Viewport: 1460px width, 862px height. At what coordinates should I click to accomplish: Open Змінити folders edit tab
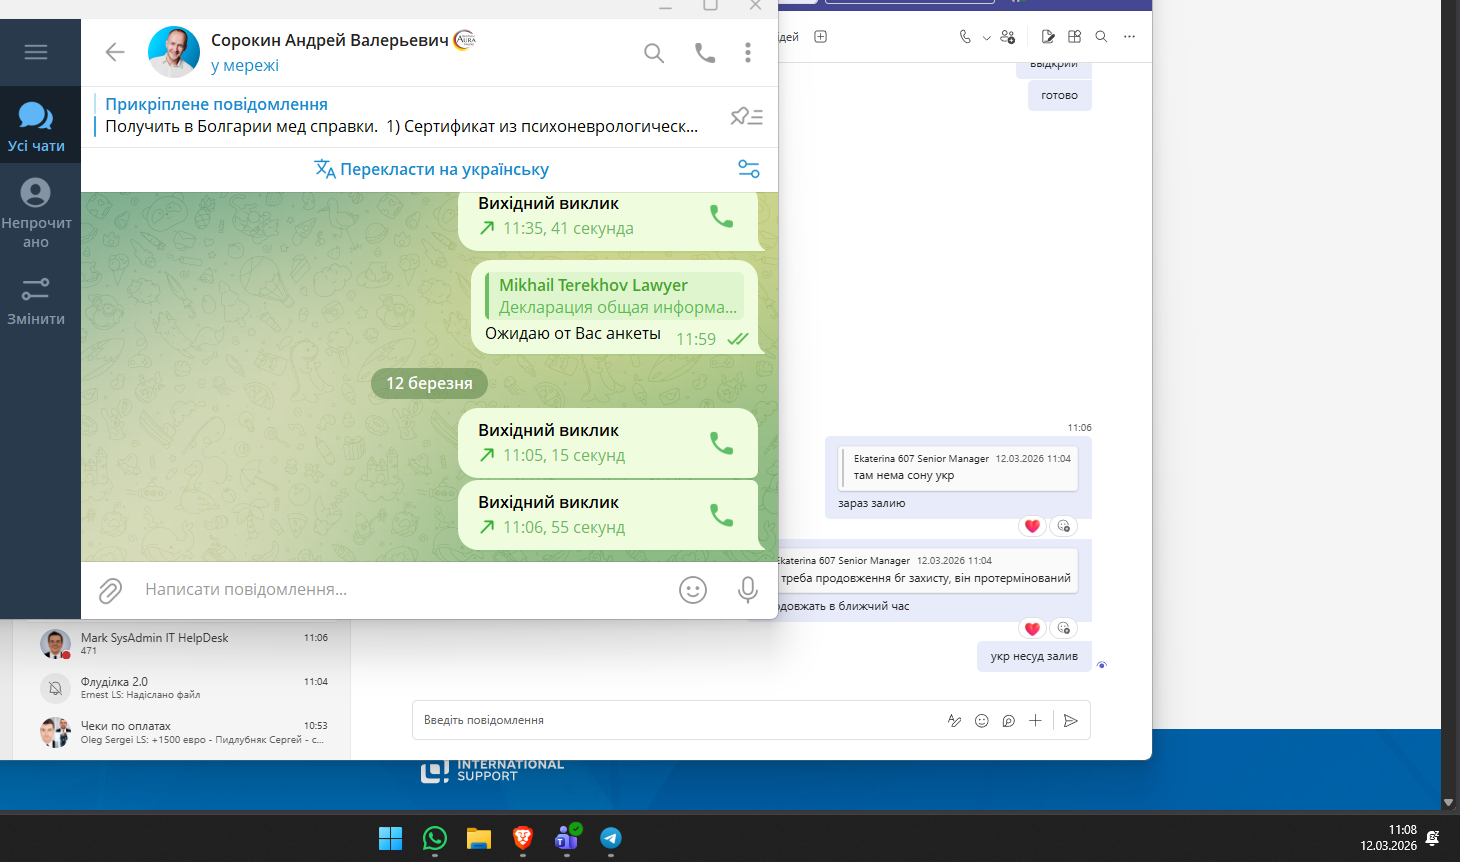click(36, 301)
